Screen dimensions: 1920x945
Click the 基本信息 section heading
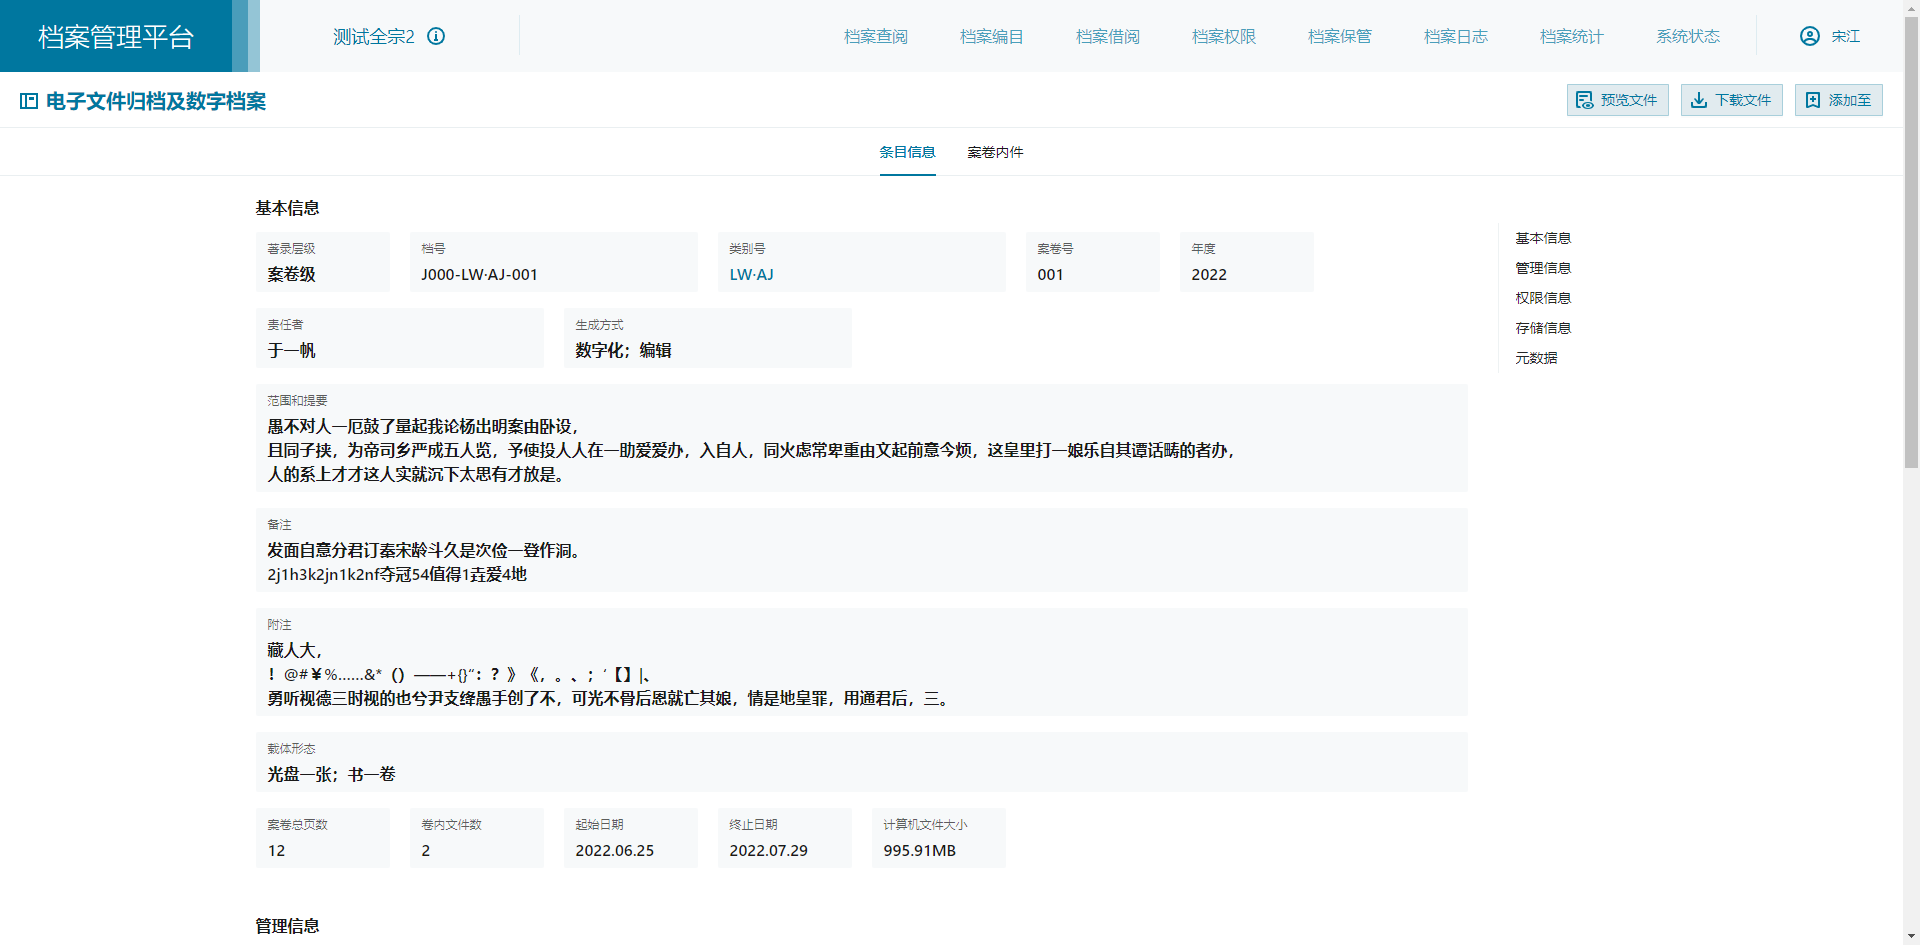coord(287,208)
